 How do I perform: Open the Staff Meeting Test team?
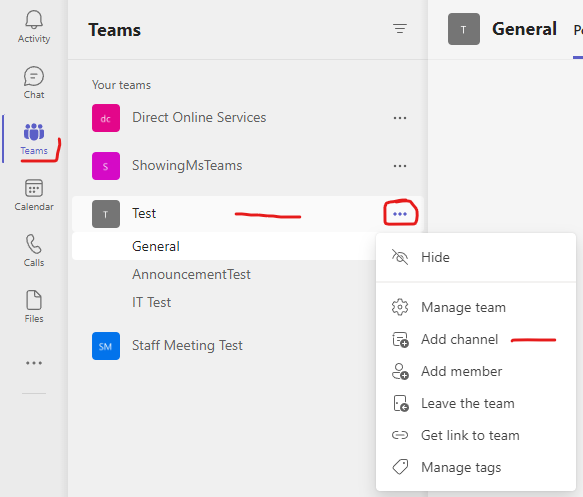tap(187, 345)
